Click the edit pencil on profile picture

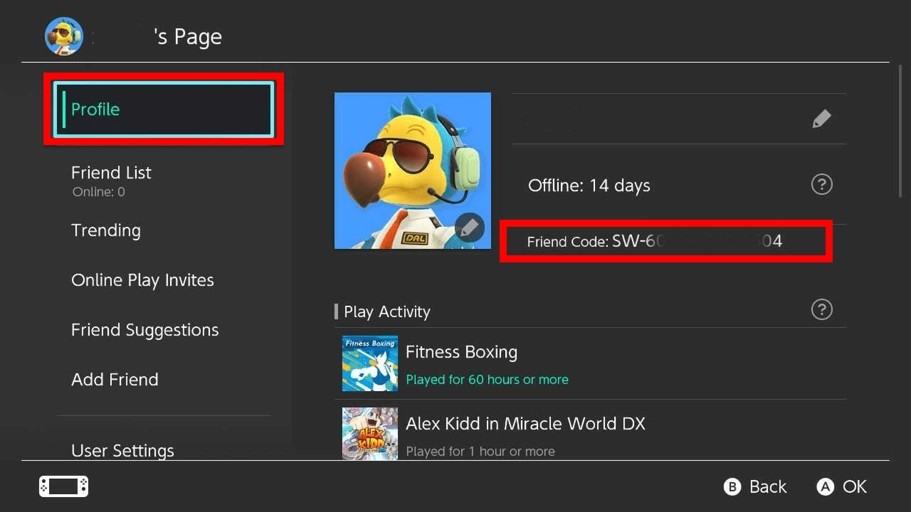tap(469, 227)
